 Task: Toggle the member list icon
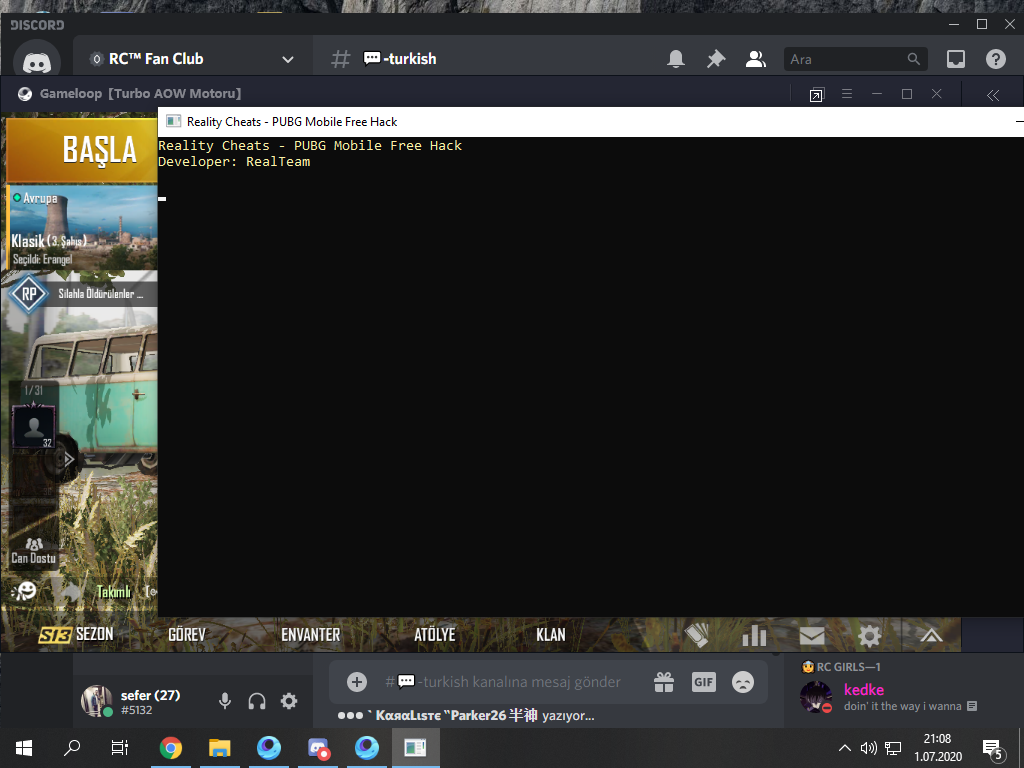point(756,59)
